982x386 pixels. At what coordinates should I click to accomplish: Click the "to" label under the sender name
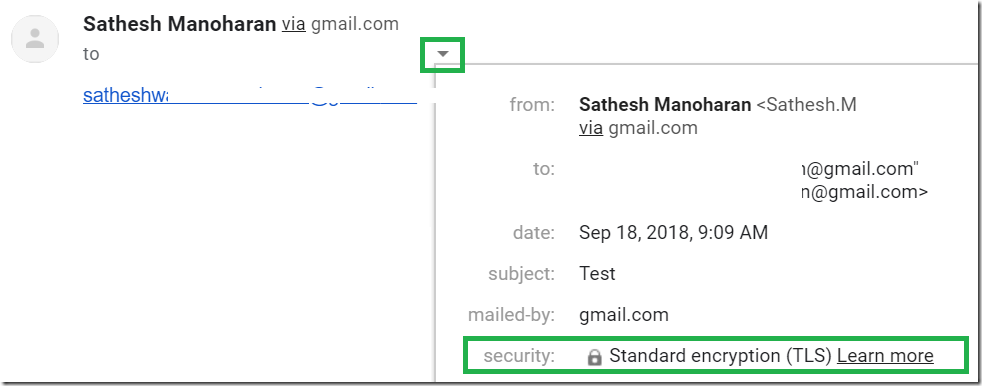coord(91,55)
